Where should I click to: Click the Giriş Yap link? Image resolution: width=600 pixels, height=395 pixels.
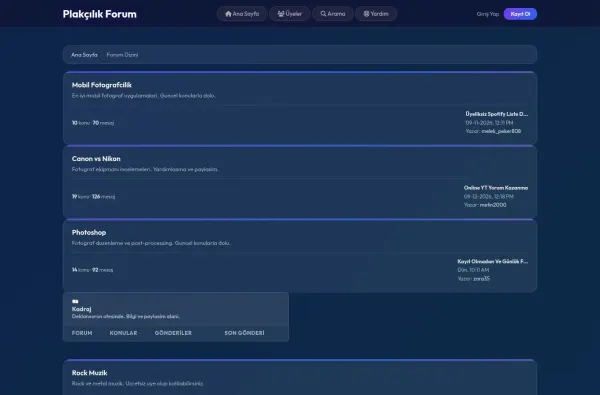[x=488, y=14]
